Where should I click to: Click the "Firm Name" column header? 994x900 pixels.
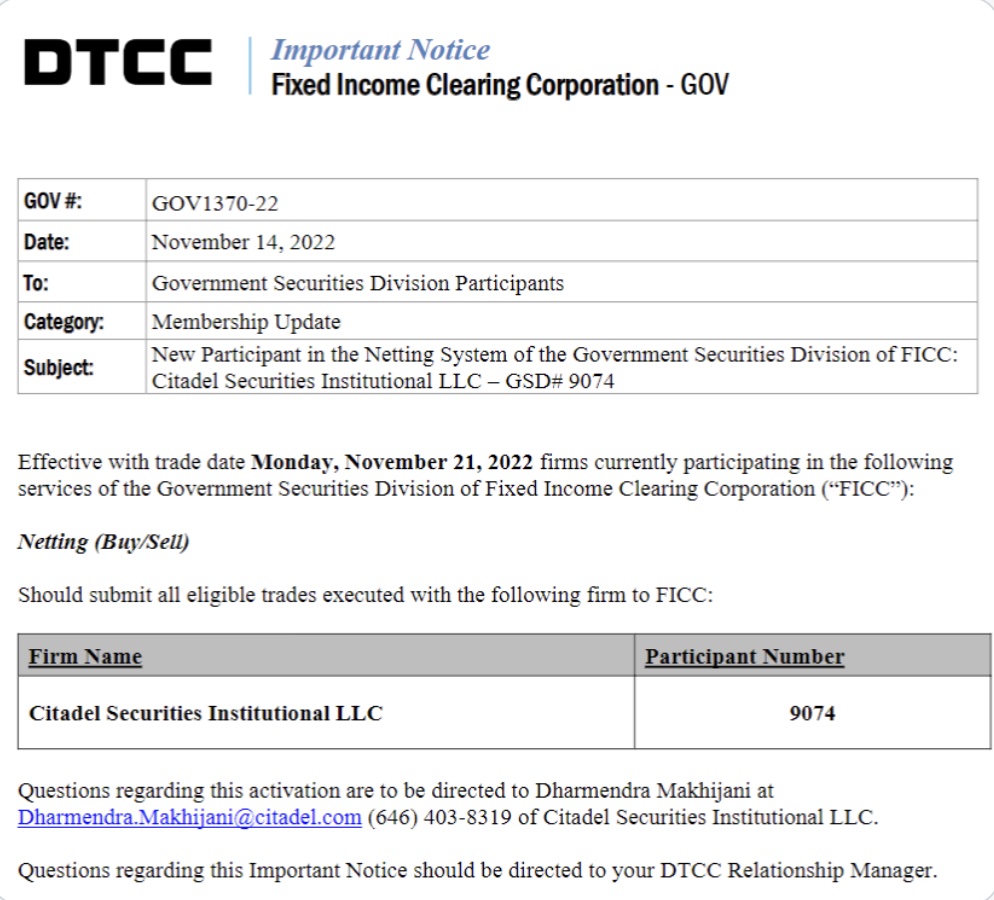[x=85, y=657]
